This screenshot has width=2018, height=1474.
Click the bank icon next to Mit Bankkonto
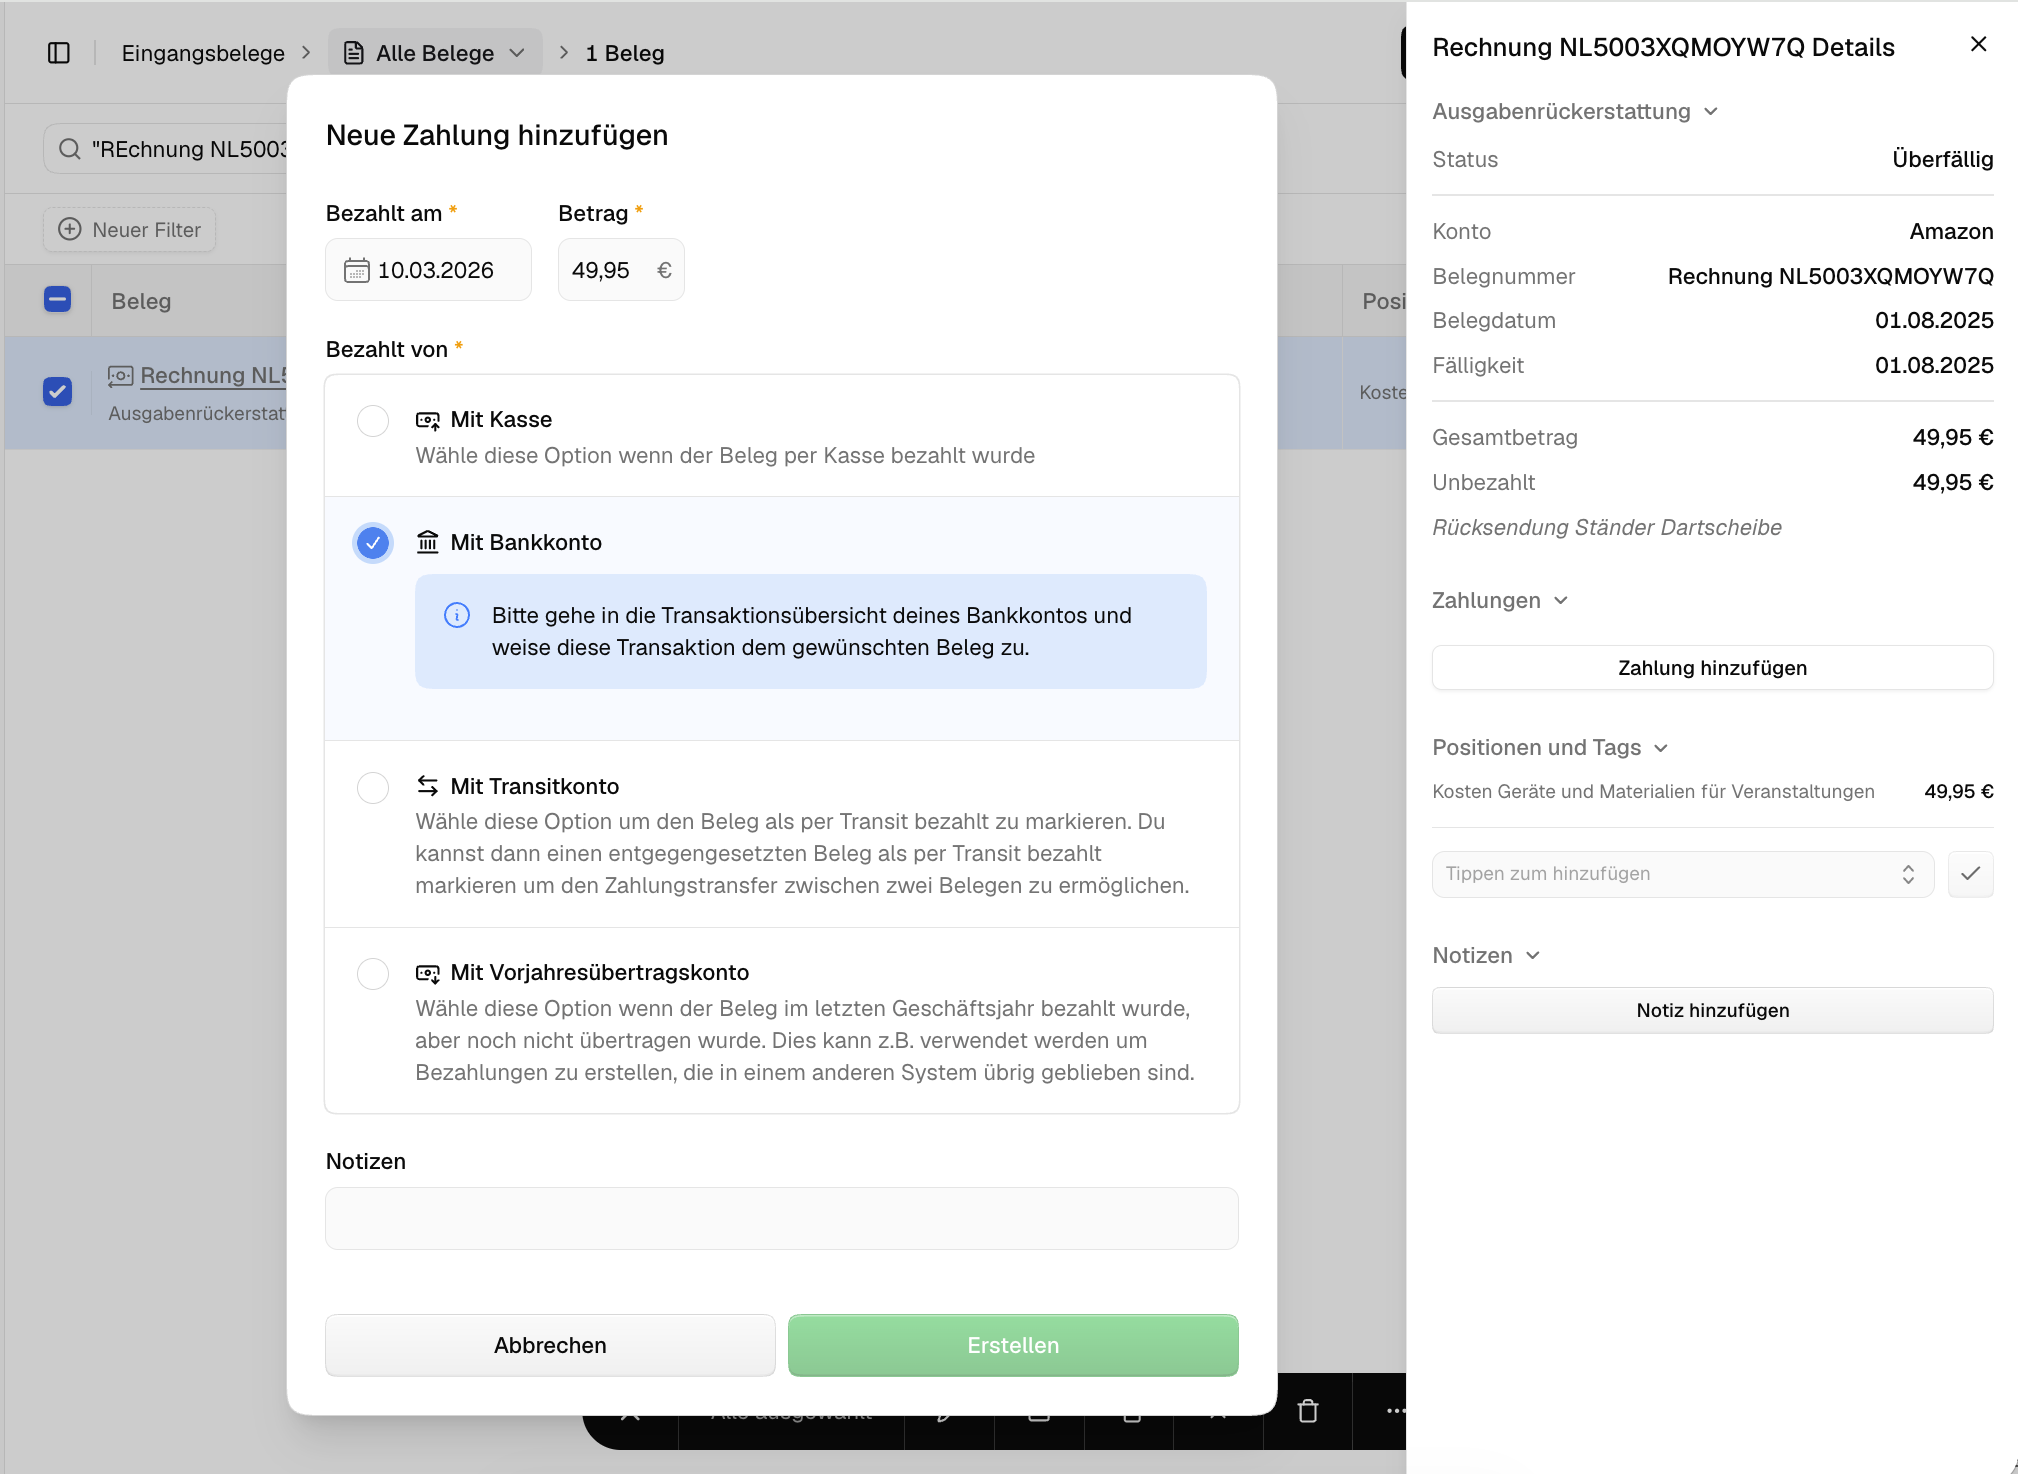point(428,542)
